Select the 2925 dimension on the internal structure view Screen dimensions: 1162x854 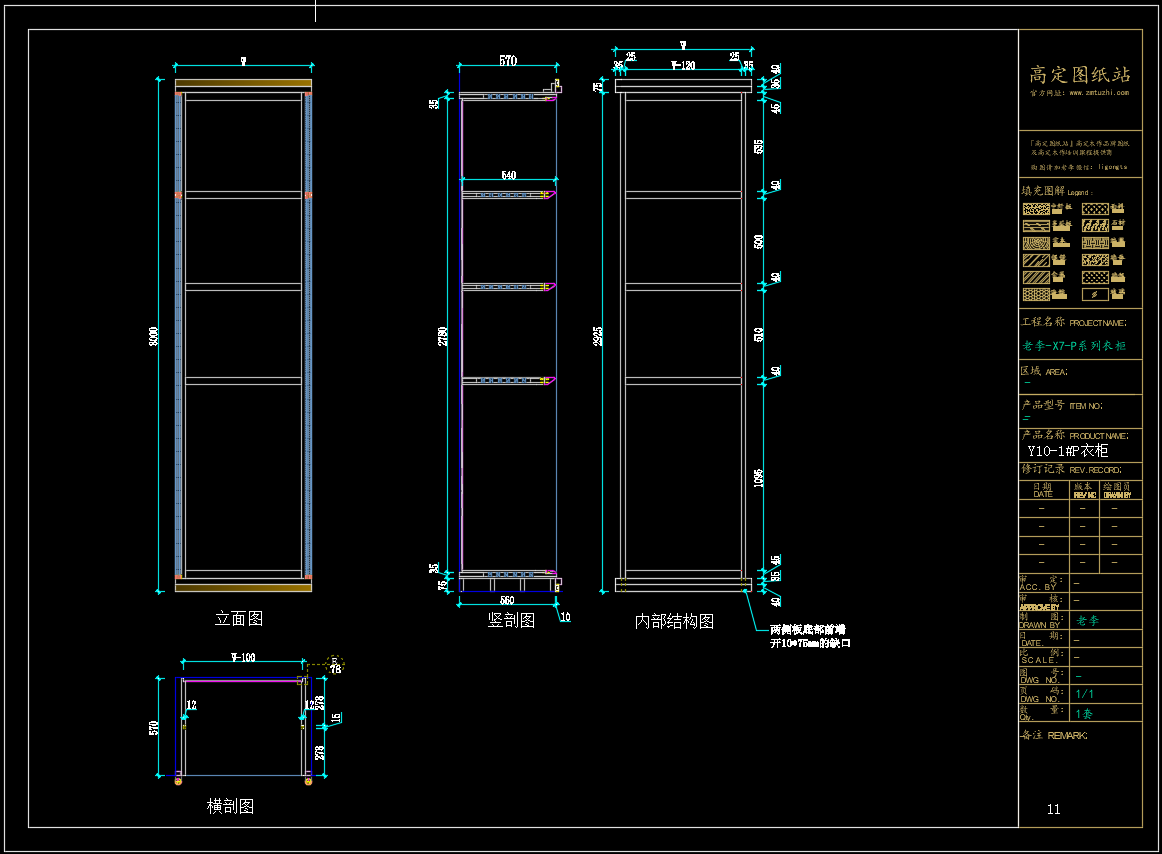click(598, 337)
